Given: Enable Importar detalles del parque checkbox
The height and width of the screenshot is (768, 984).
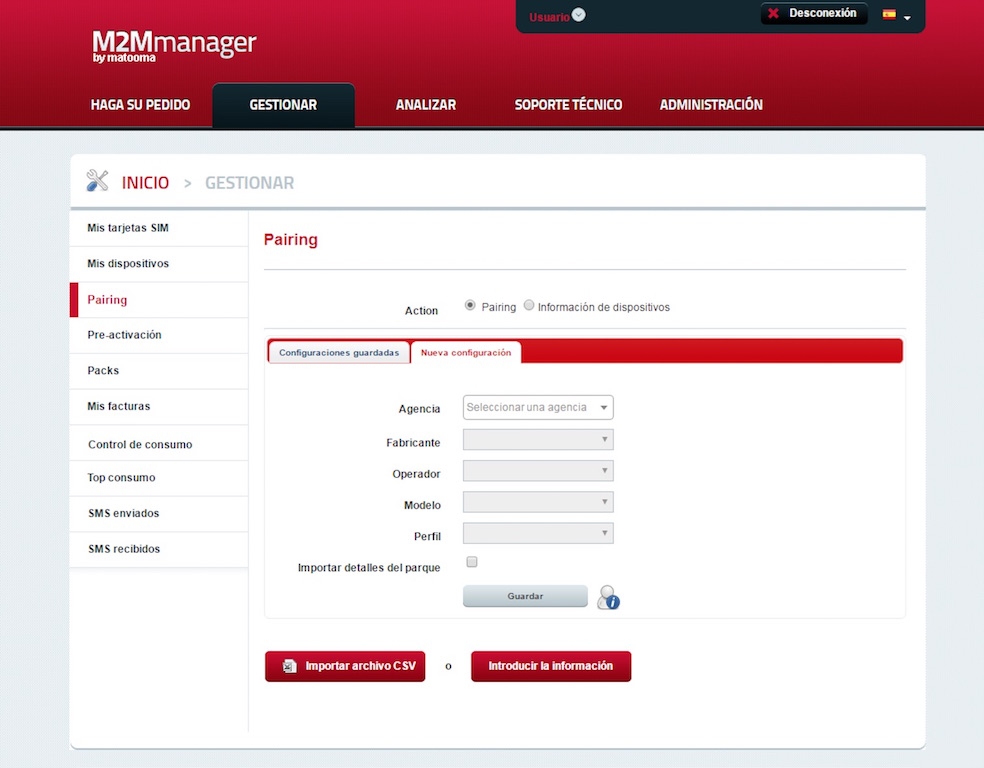Looking at the screenshot, I should point(472,562).
